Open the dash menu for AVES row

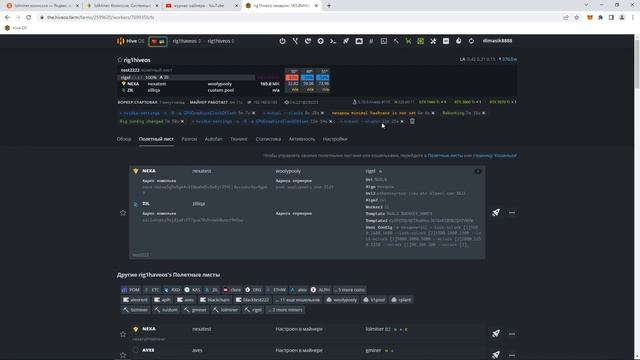512,355
